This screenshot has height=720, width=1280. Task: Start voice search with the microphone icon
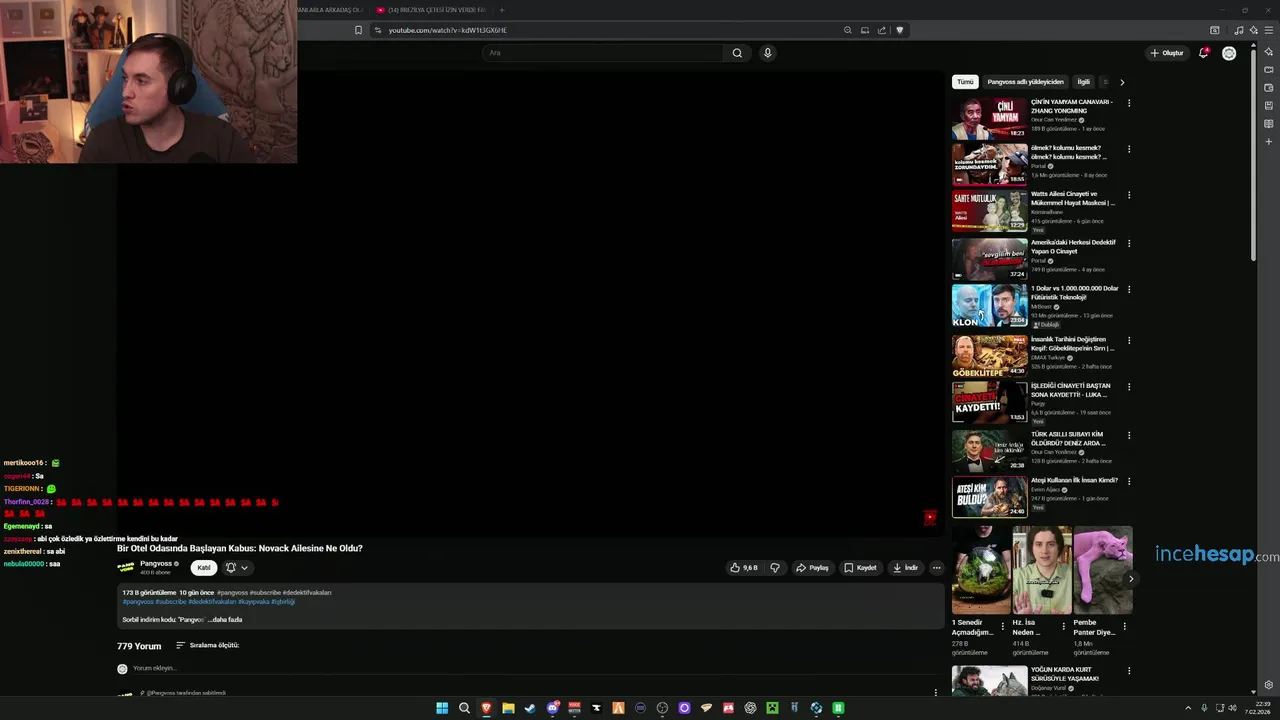pyautogui.click(x=767, y=53)
